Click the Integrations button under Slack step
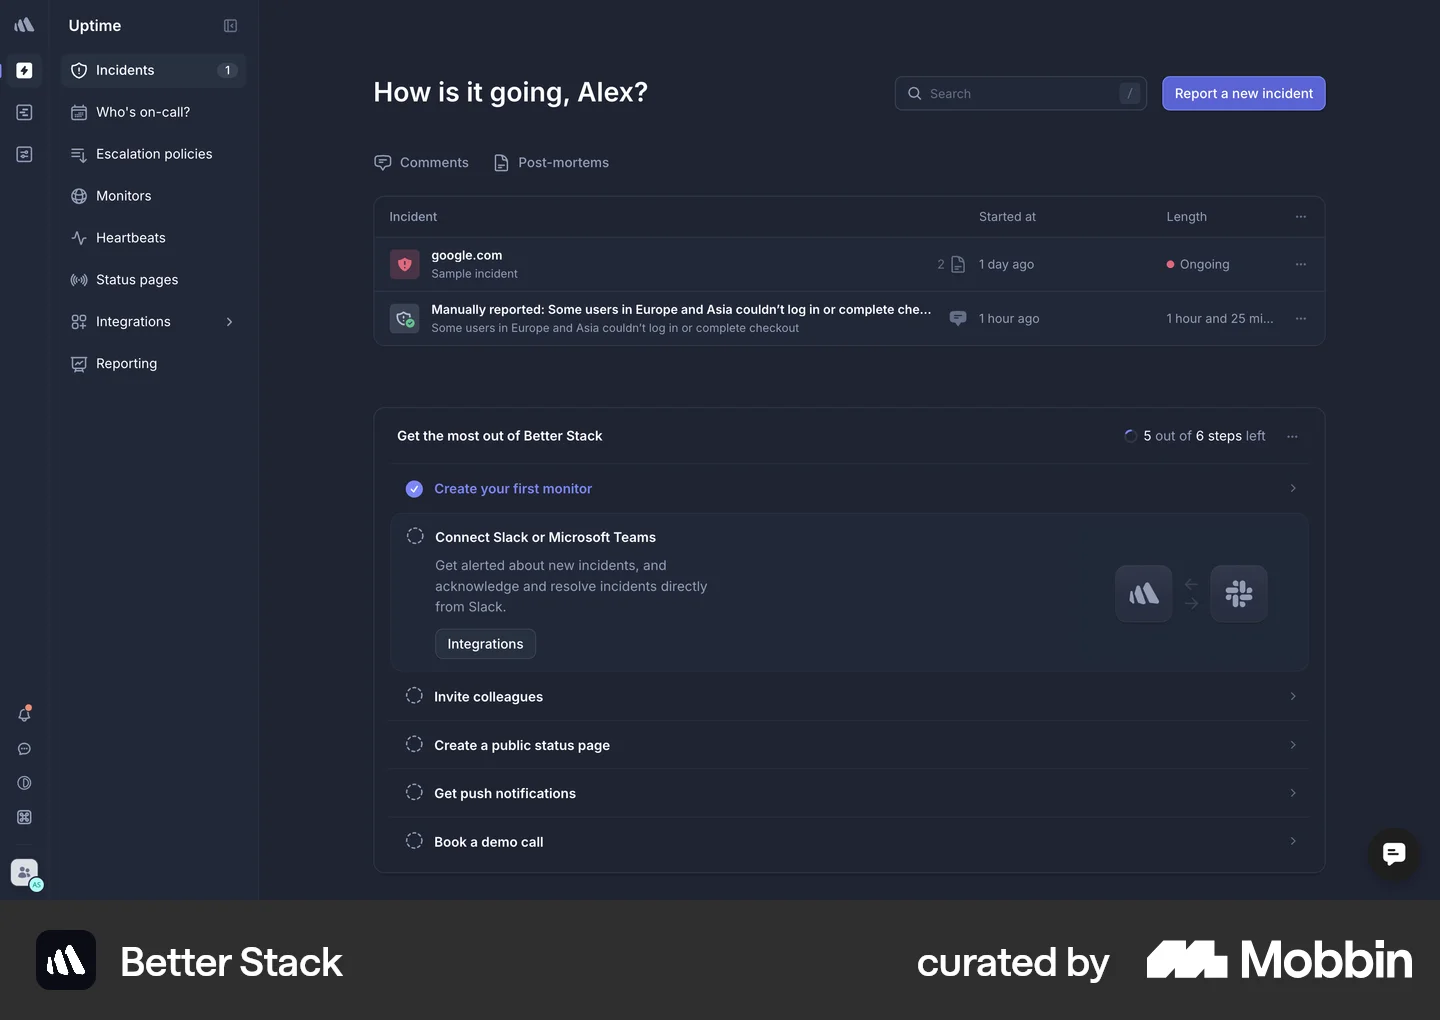 coord(485,644)
